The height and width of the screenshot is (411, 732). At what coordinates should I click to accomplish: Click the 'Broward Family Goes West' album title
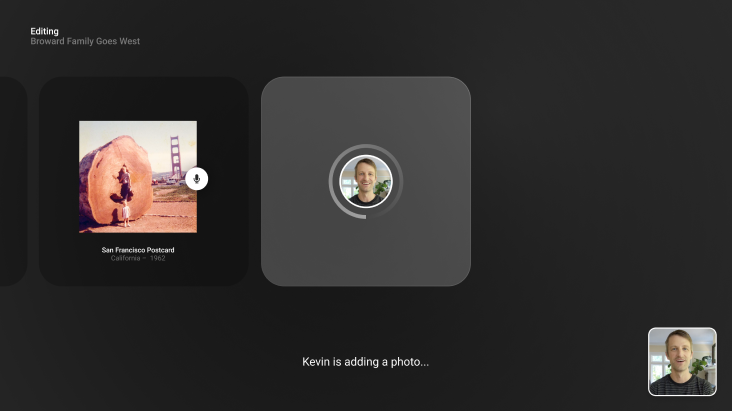tap(85, 41)
